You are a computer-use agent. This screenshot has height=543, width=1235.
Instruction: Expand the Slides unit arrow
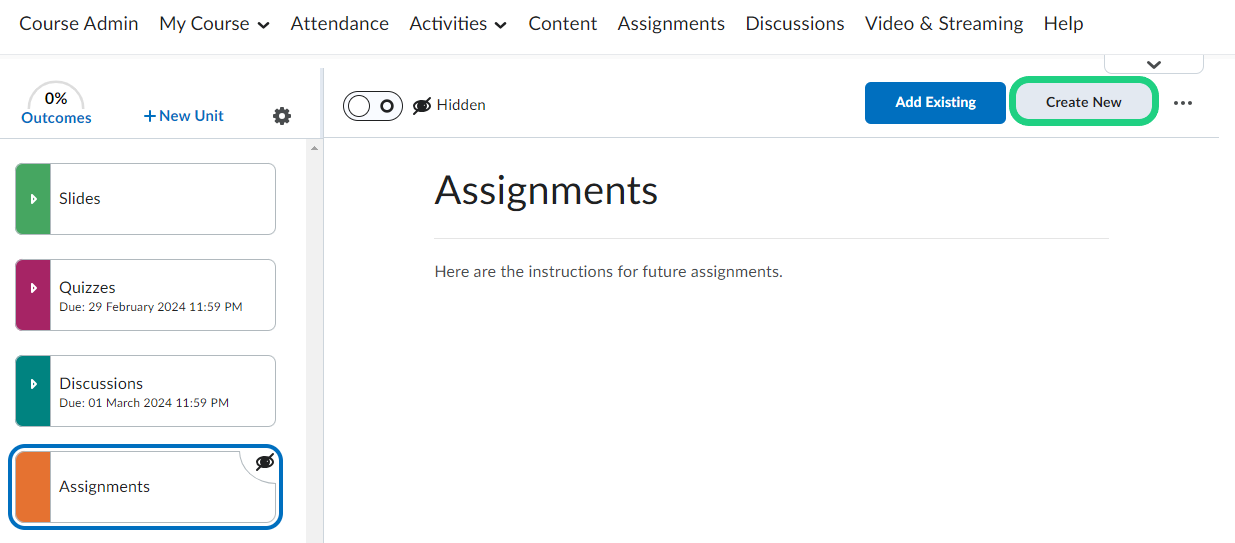pyautogui.click(x=33, y=199)
